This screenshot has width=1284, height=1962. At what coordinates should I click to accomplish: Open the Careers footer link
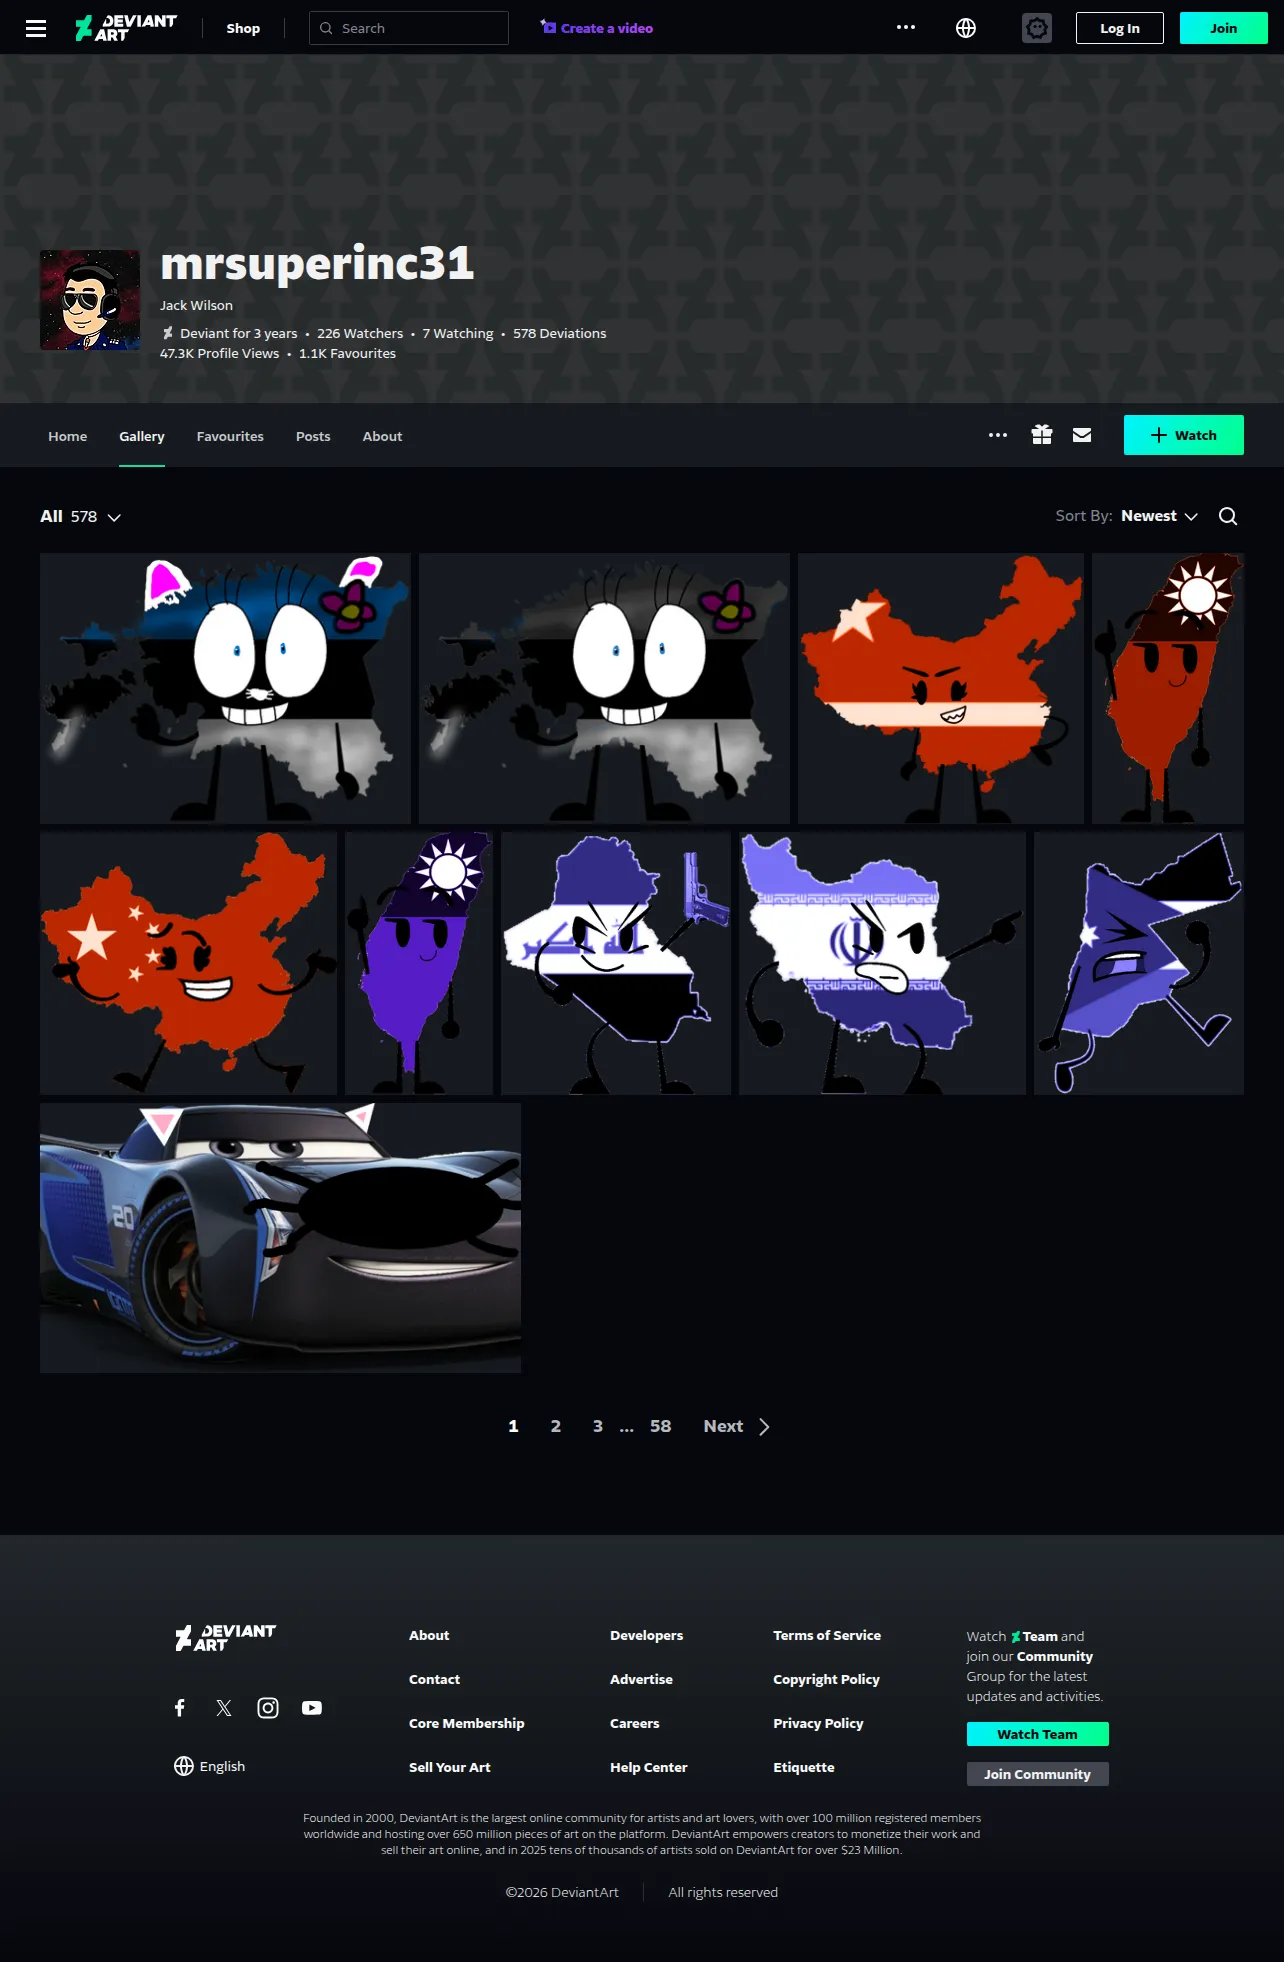(635, 1723)
